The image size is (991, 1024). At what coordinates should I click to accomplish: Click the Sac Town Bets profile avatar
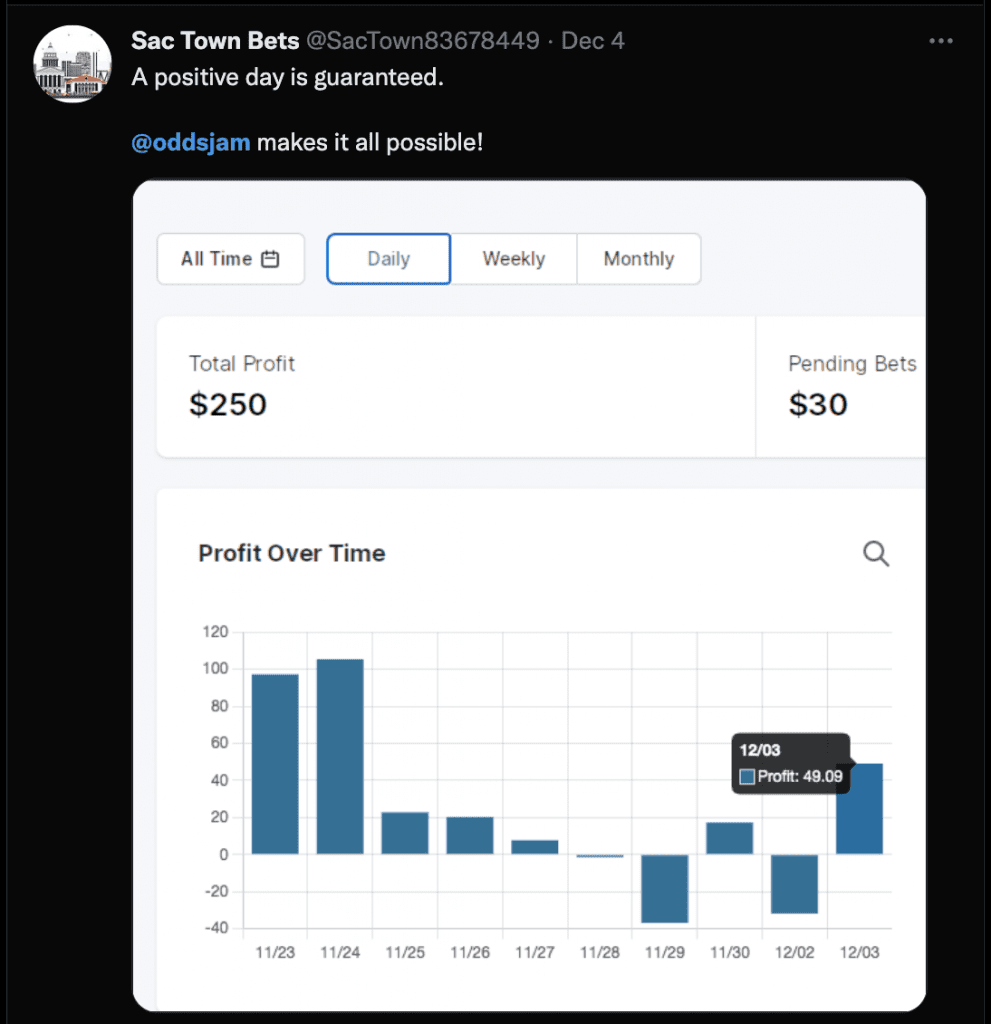point(72,64)
